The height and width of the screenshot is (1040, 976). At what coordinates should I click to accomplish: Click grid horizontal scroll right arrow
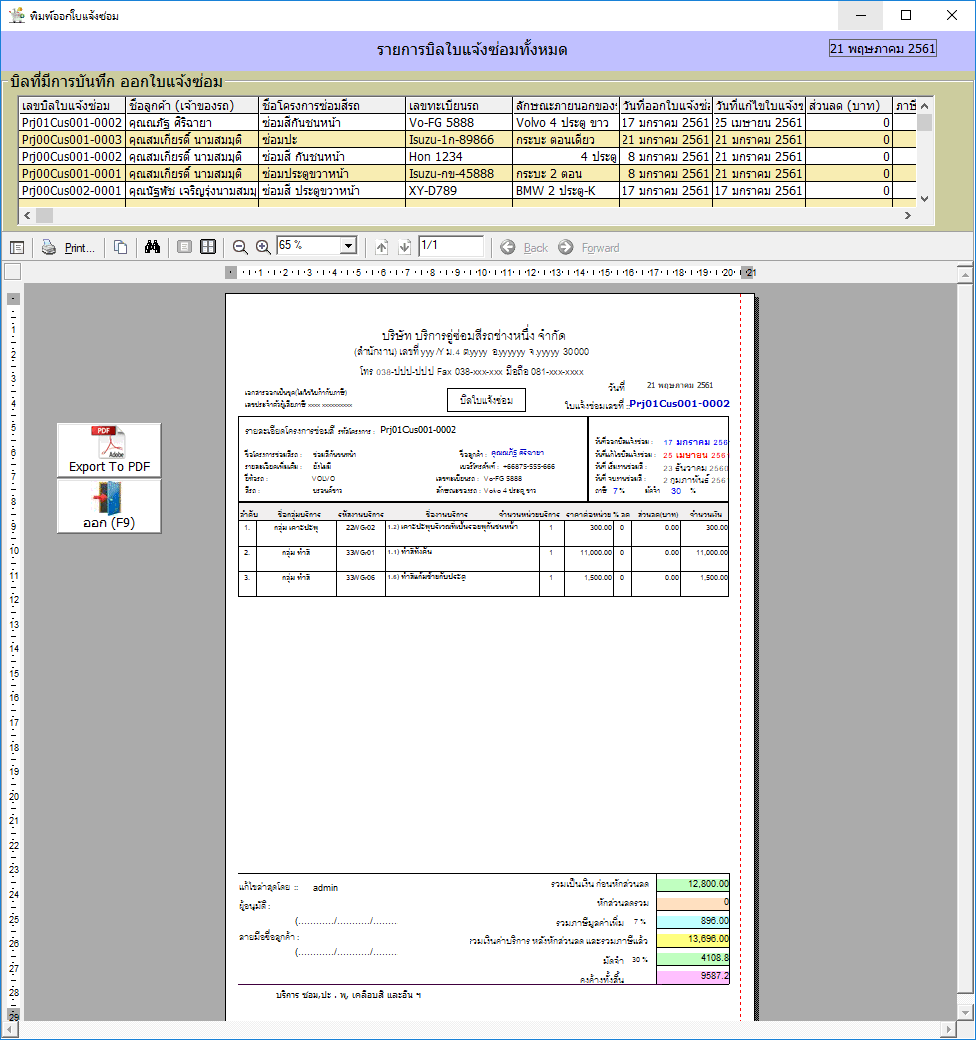(x=908, y=216)
